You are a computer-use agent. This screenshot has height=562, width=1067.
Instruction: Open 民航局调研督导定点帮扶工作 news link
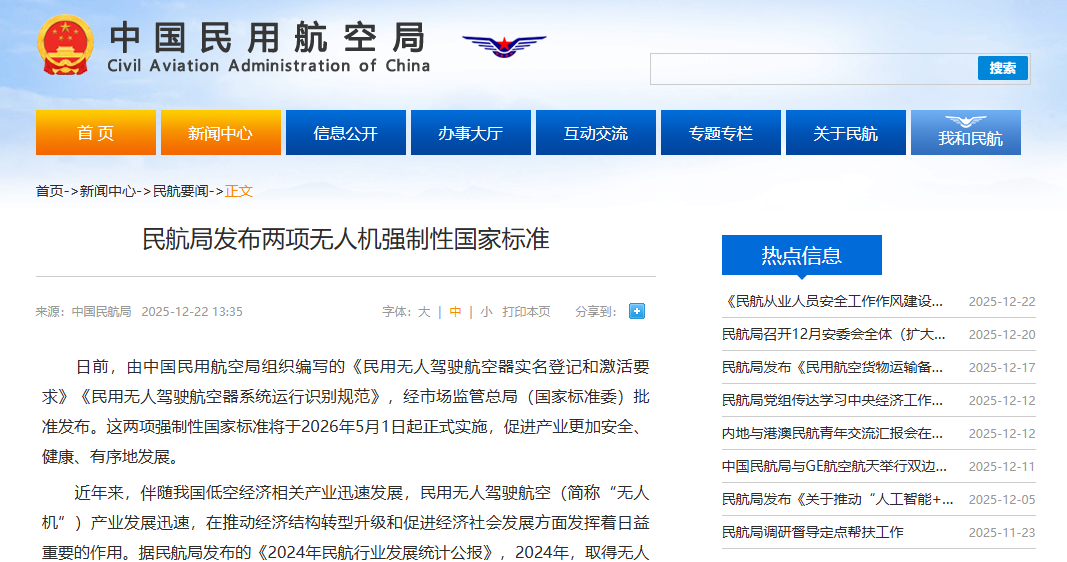812,532
